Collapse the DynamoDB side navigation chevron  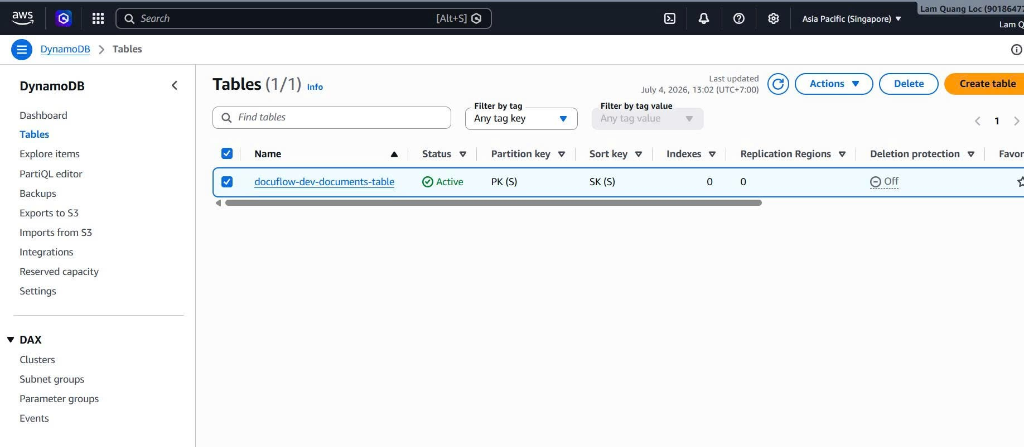click(174, 86)
